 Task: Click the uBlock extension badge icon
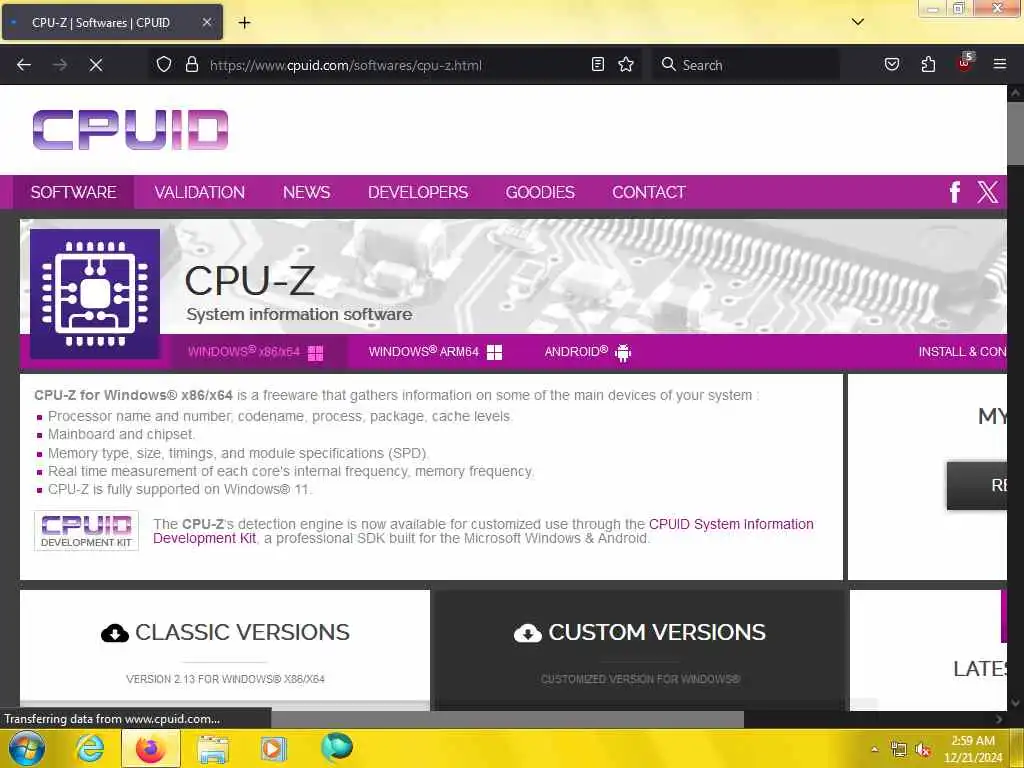(x=965, y=63)
